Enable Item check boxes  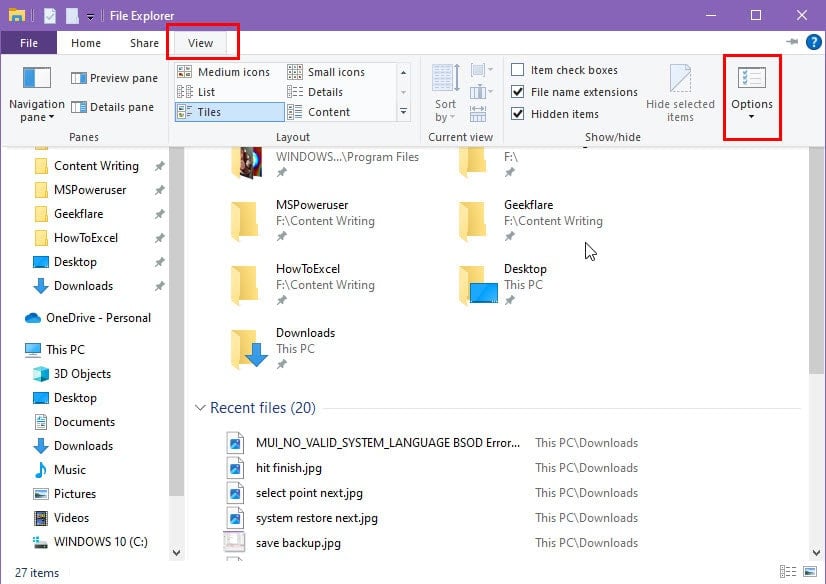tap(564, 70)
